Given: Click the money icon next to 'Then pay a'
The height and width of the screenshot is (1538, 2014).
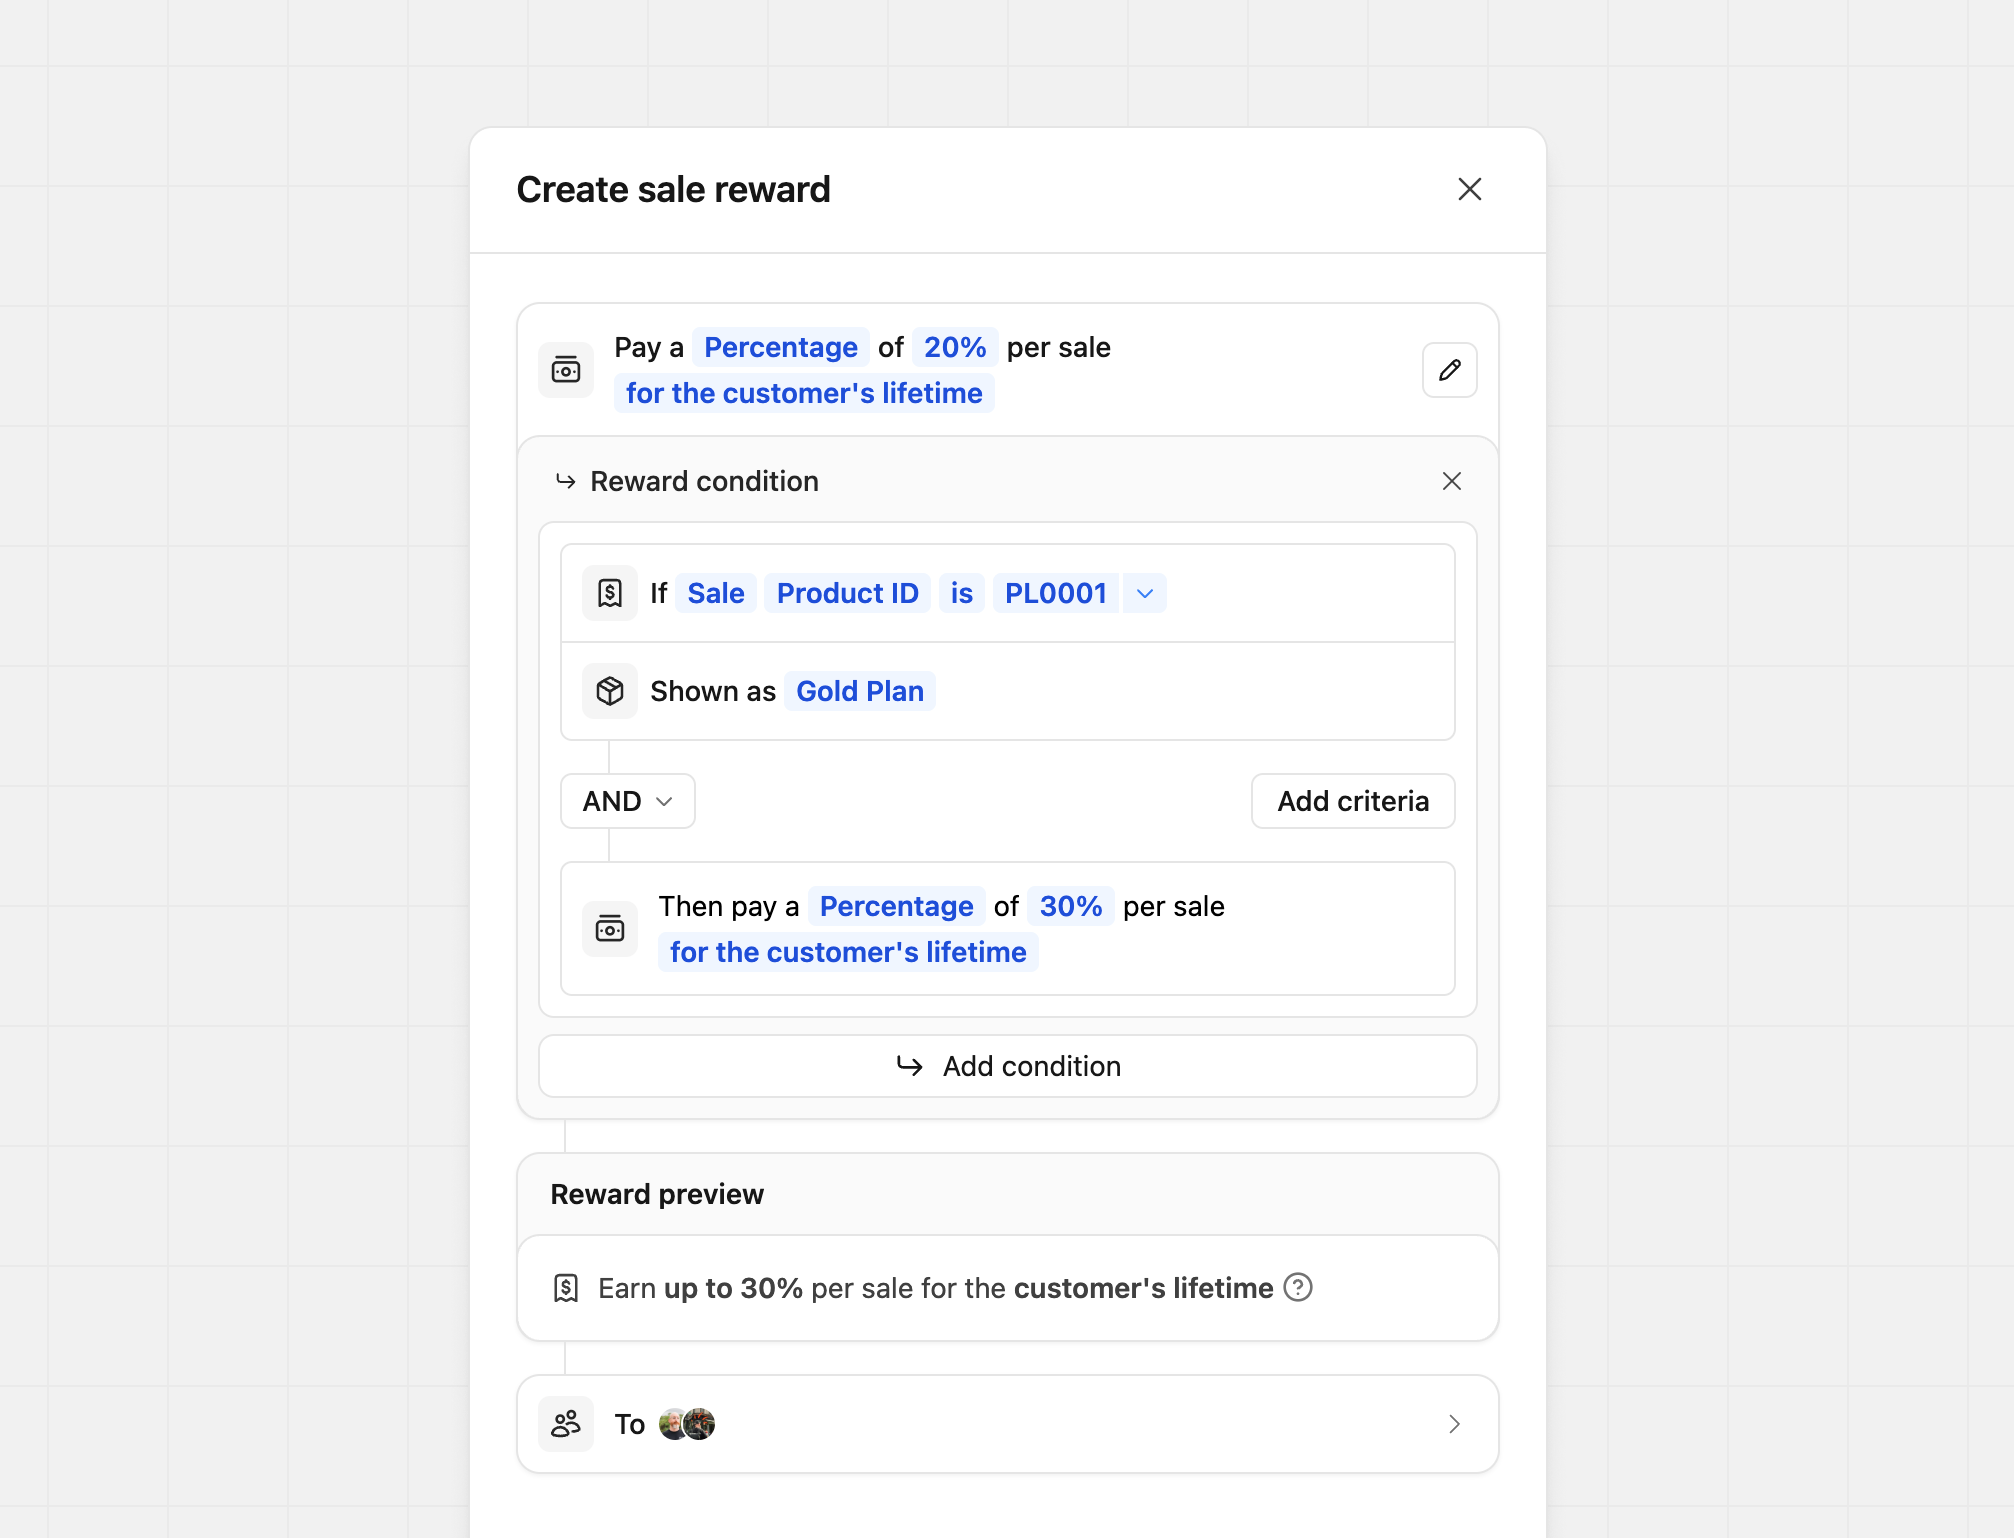Looking at the screenshot, I should [610, 929].
